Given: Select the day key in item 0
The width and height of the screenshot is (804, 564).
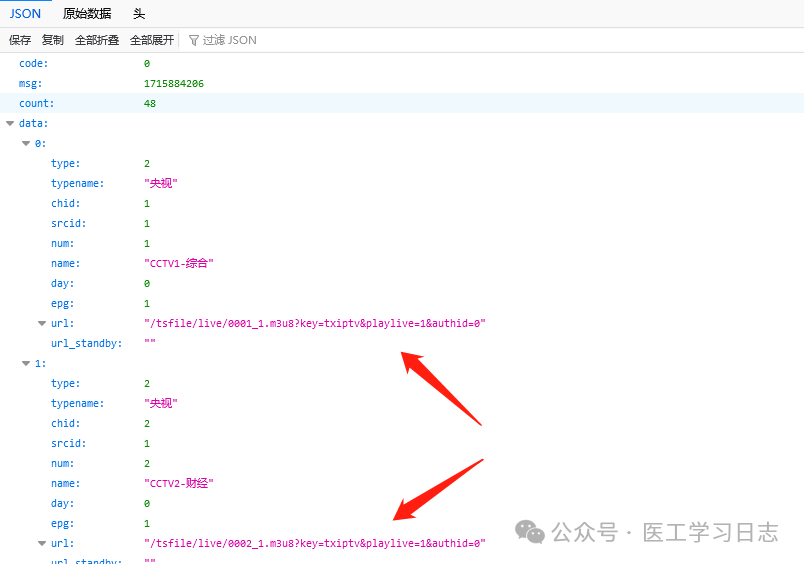Looking at the screenshot, I should (63, 284).
